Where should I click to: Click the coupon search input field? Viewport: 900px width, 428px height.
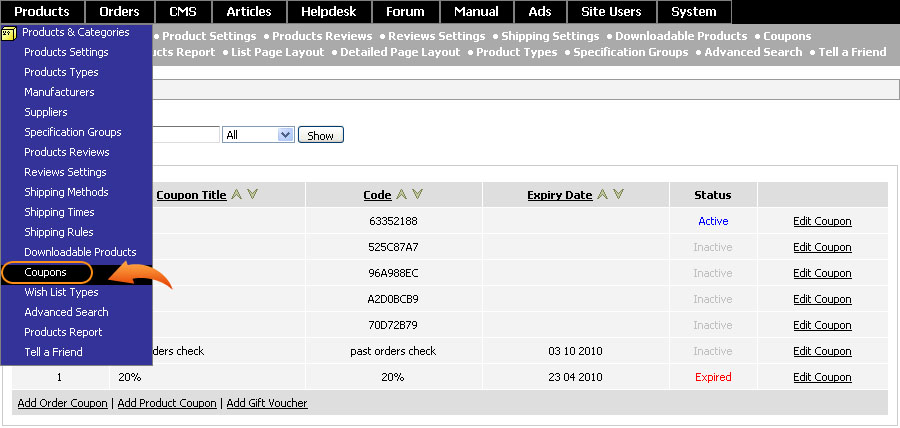pos(186,135)
